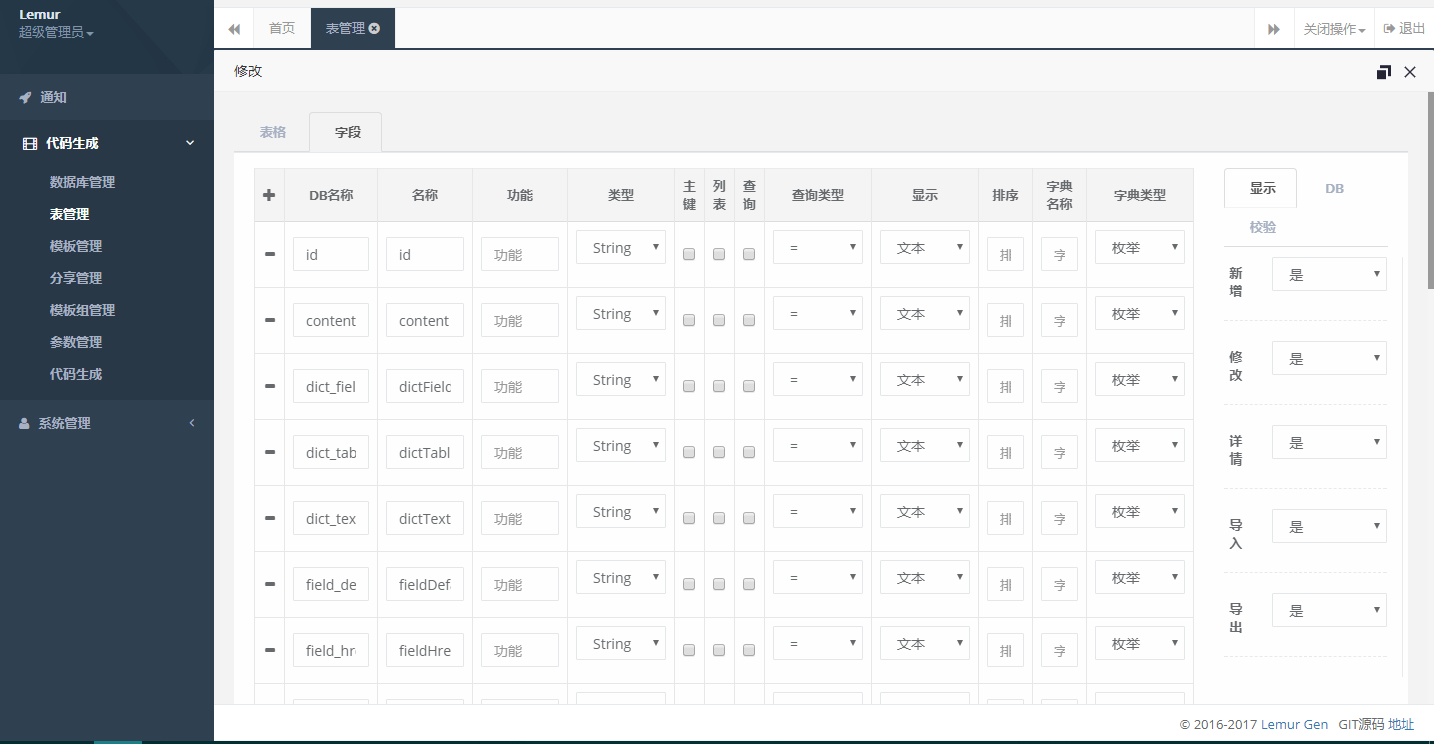Check 查询 for dict_tex row
This screenshot has height=744, width=1434.
click(x=749, y=518)
